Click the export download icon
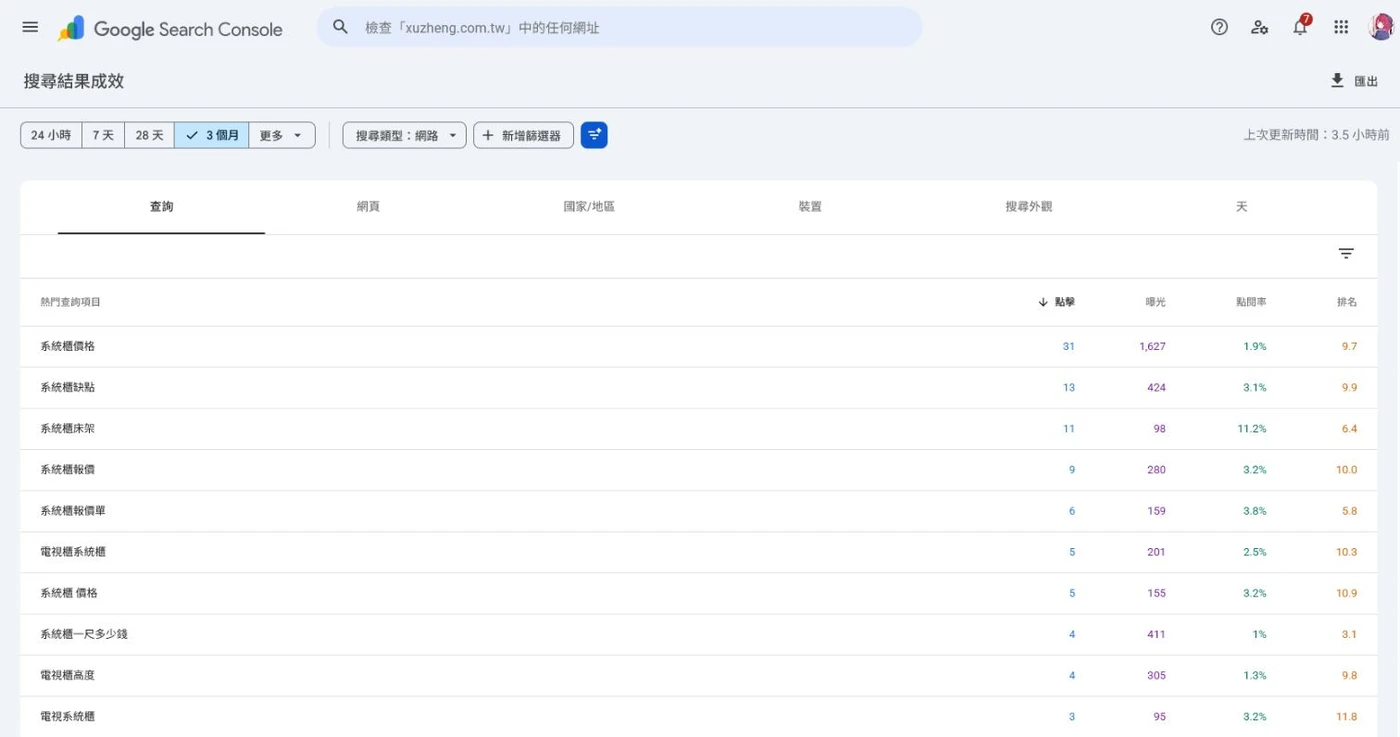This screenshot has height=737, width=1400. [1337, 80]
